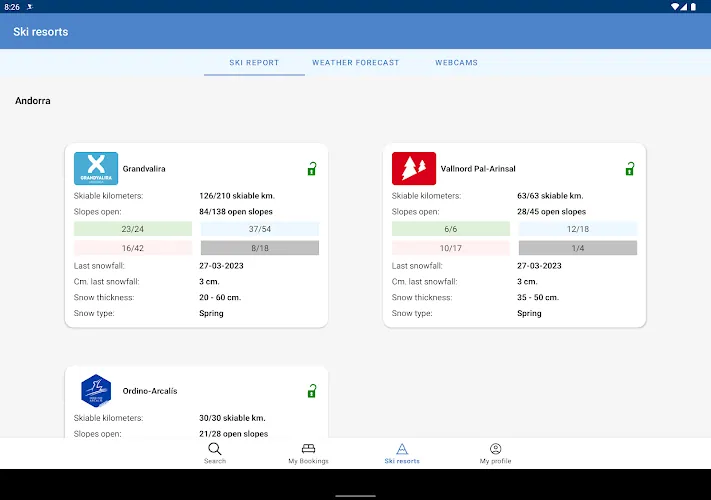Click Grandvalira's last snowfall date 27-03-2023
The width and height of the screenshot is (711, 500).
(x=221, y=266)
